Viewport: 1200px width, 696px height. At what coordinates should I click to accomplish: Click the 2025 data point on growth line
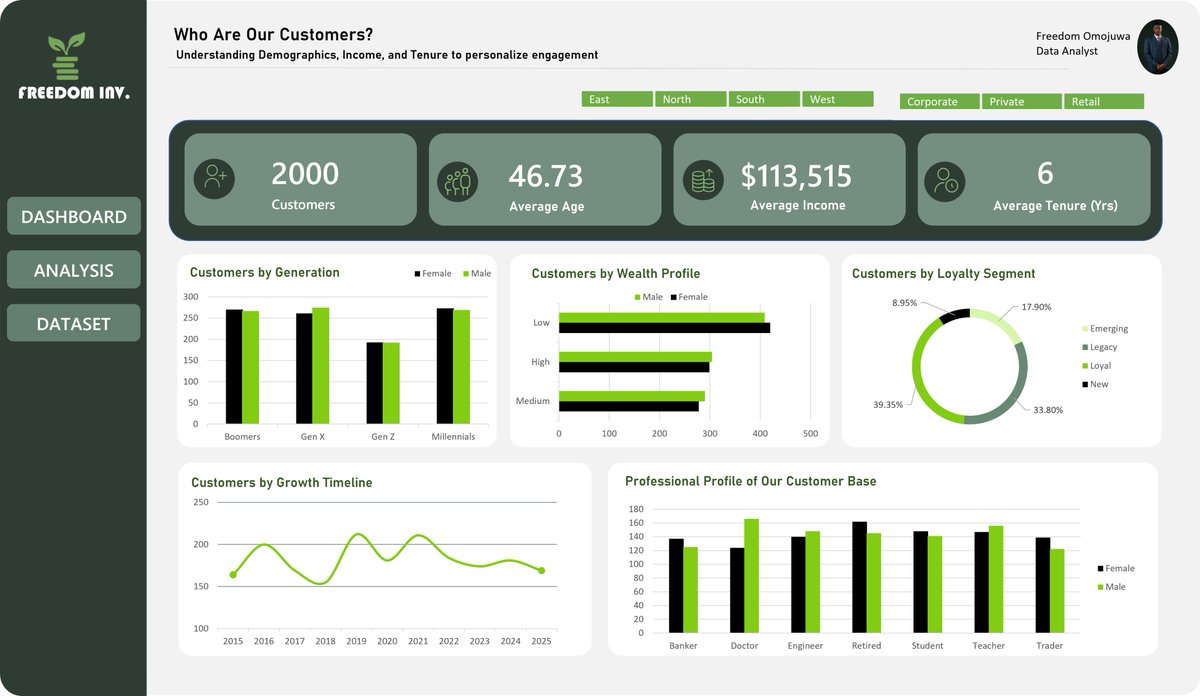pyautogui.click(x=541, y=570)
